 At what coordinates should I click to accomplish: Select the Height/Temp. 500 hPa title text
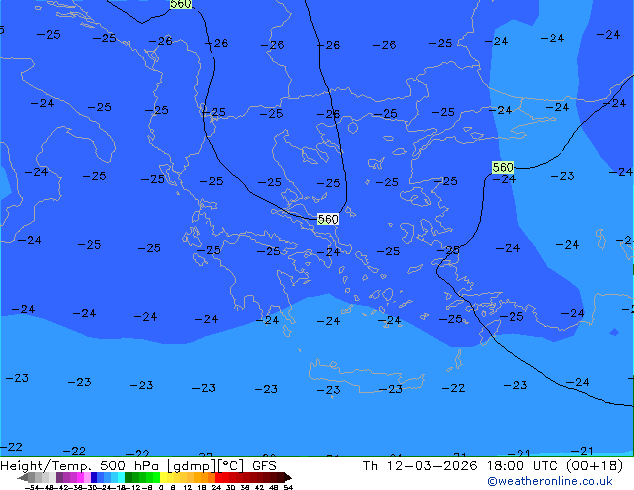(x=80, y=466)
